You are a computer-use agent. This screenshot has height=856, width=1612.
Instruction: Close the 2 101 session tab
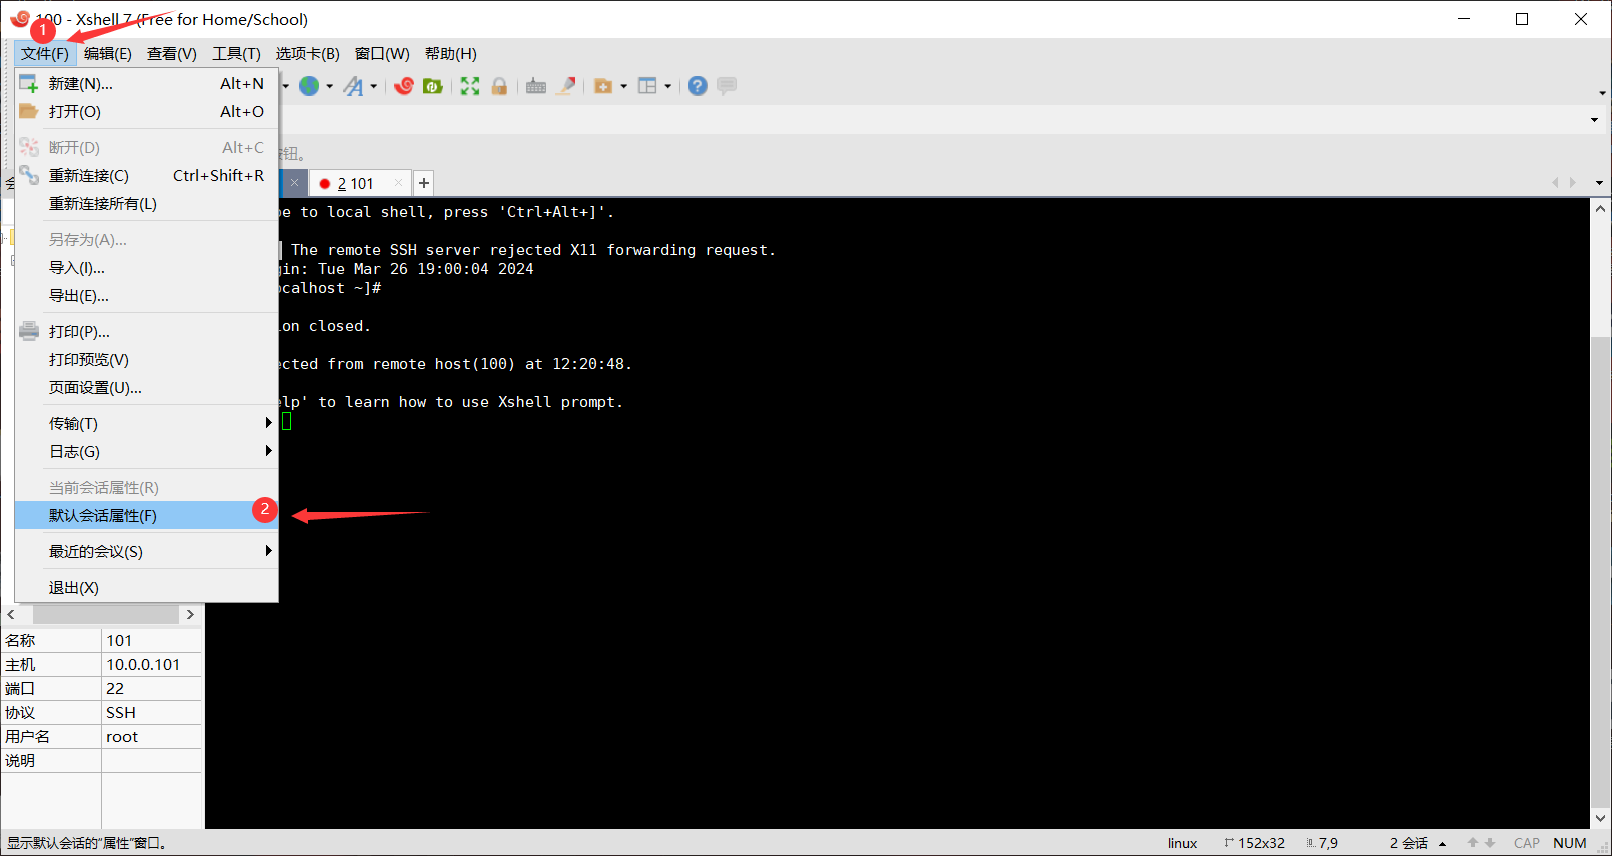click(398, 183)
